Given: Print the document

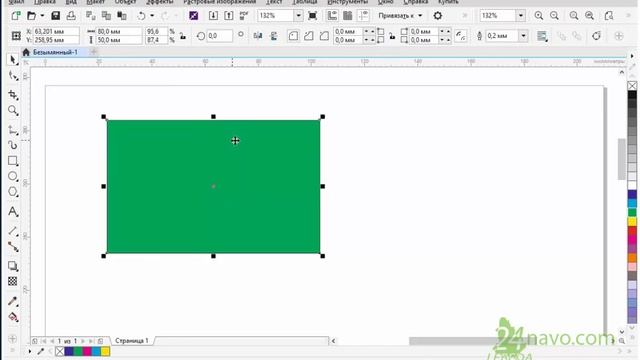Looking at the screenshot, I should tap(71, 16).
